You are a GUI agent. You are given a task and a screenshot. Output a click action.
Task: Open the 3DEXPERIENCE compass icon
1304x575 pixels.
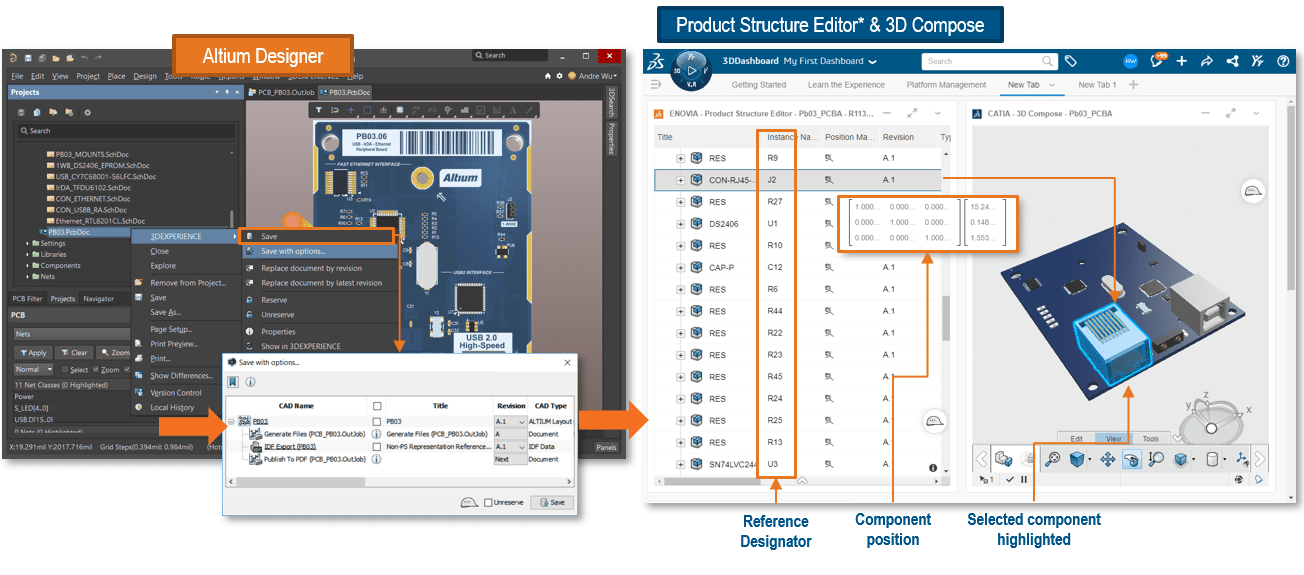pyautogui.click(x=692, y=70)
